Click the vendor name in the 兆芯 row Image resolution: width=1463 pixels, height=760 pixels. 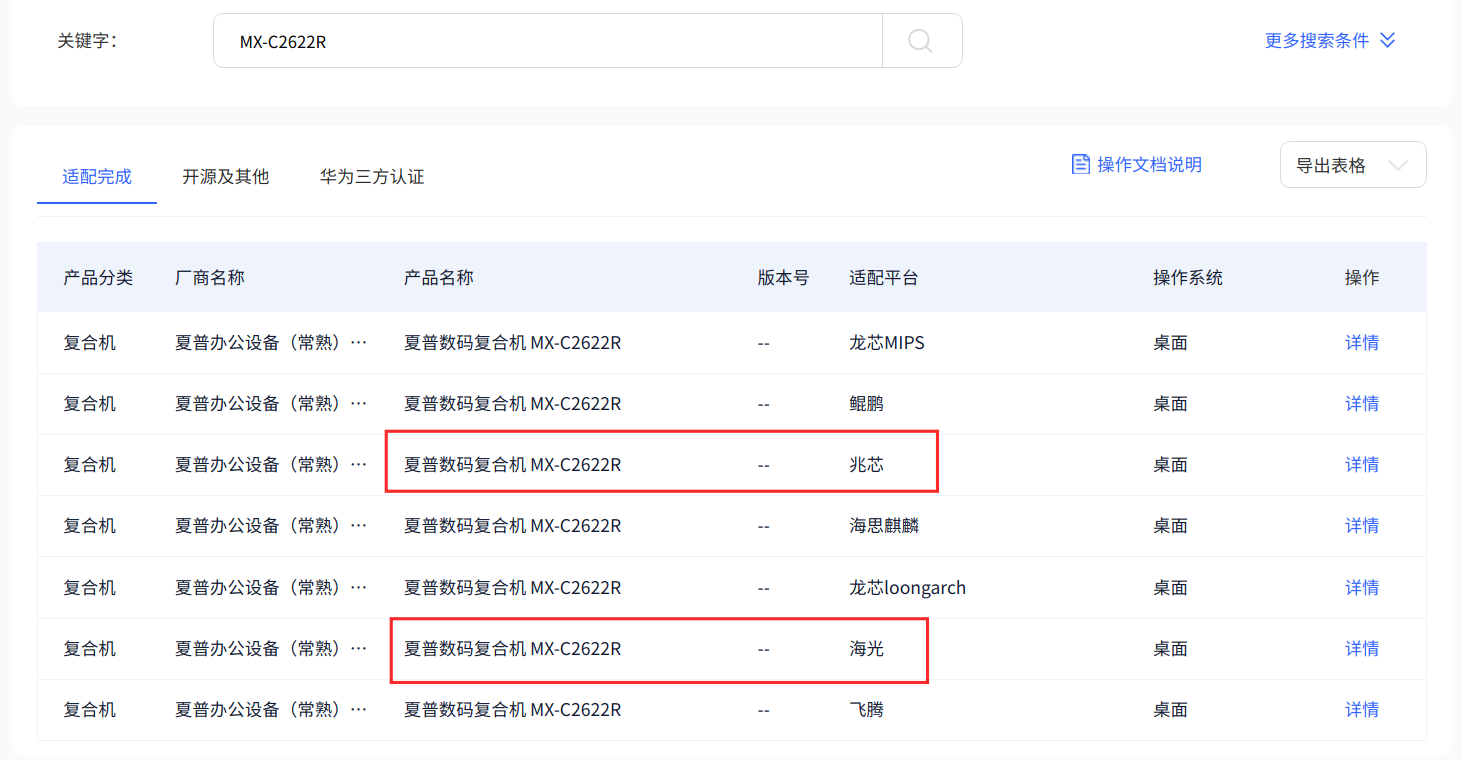click(x=271, y=465)
